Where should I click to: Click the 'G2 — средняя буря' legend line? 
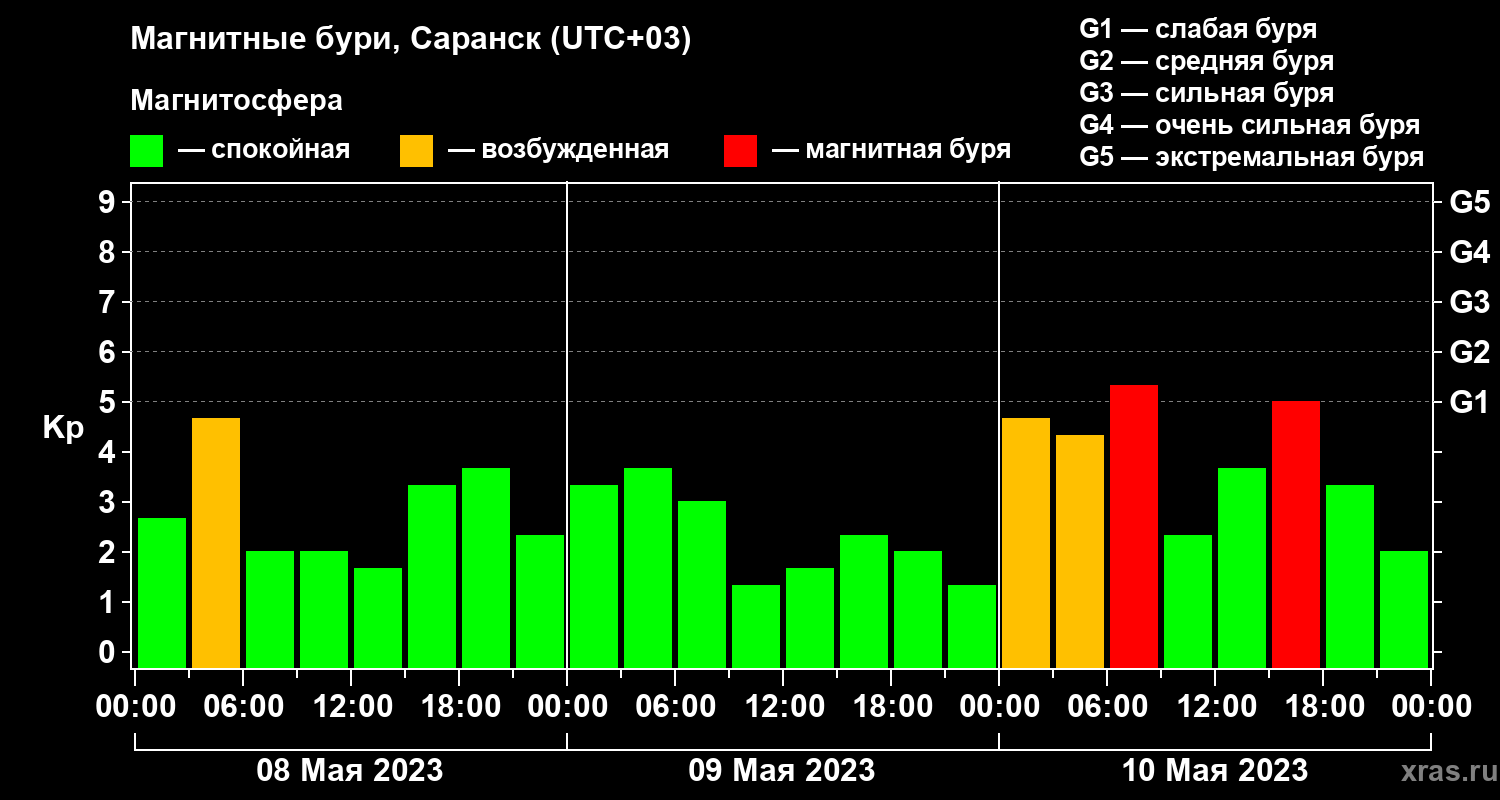[1206, 61]
